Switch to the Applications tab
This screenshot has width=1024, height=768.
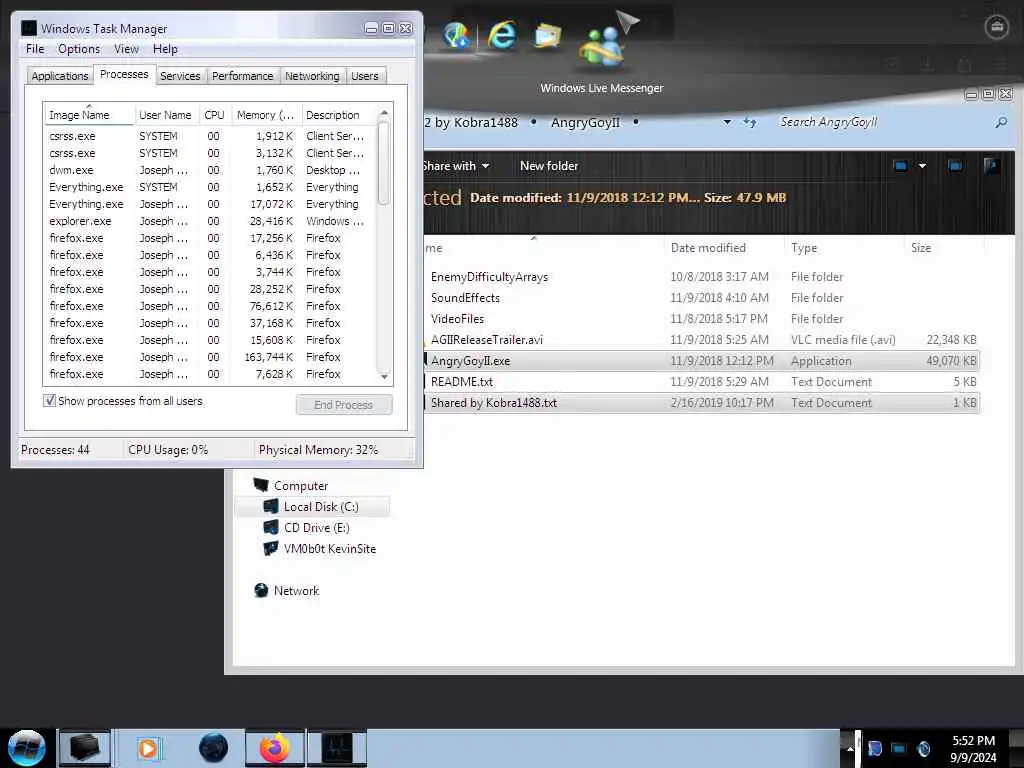tap(59, 76)
